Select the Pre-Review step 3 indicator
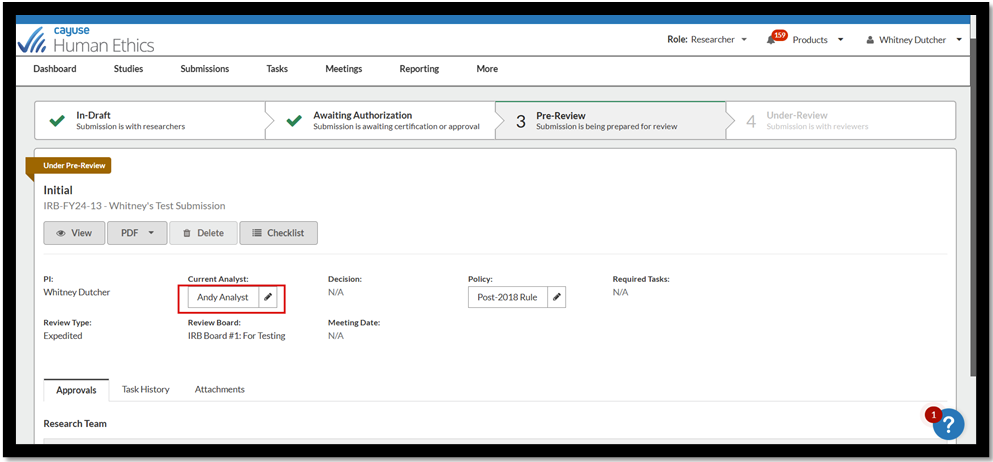 coord(521,122)
